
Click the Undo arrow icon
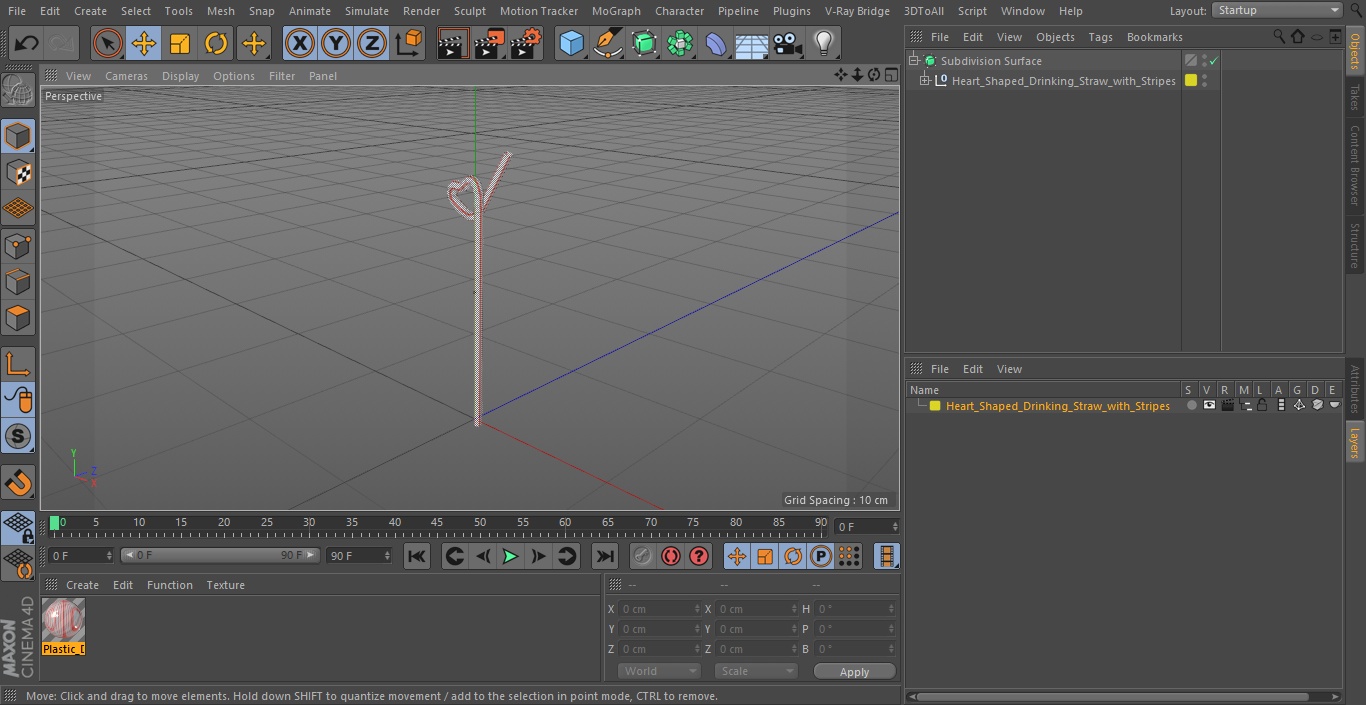pos(27,44)
